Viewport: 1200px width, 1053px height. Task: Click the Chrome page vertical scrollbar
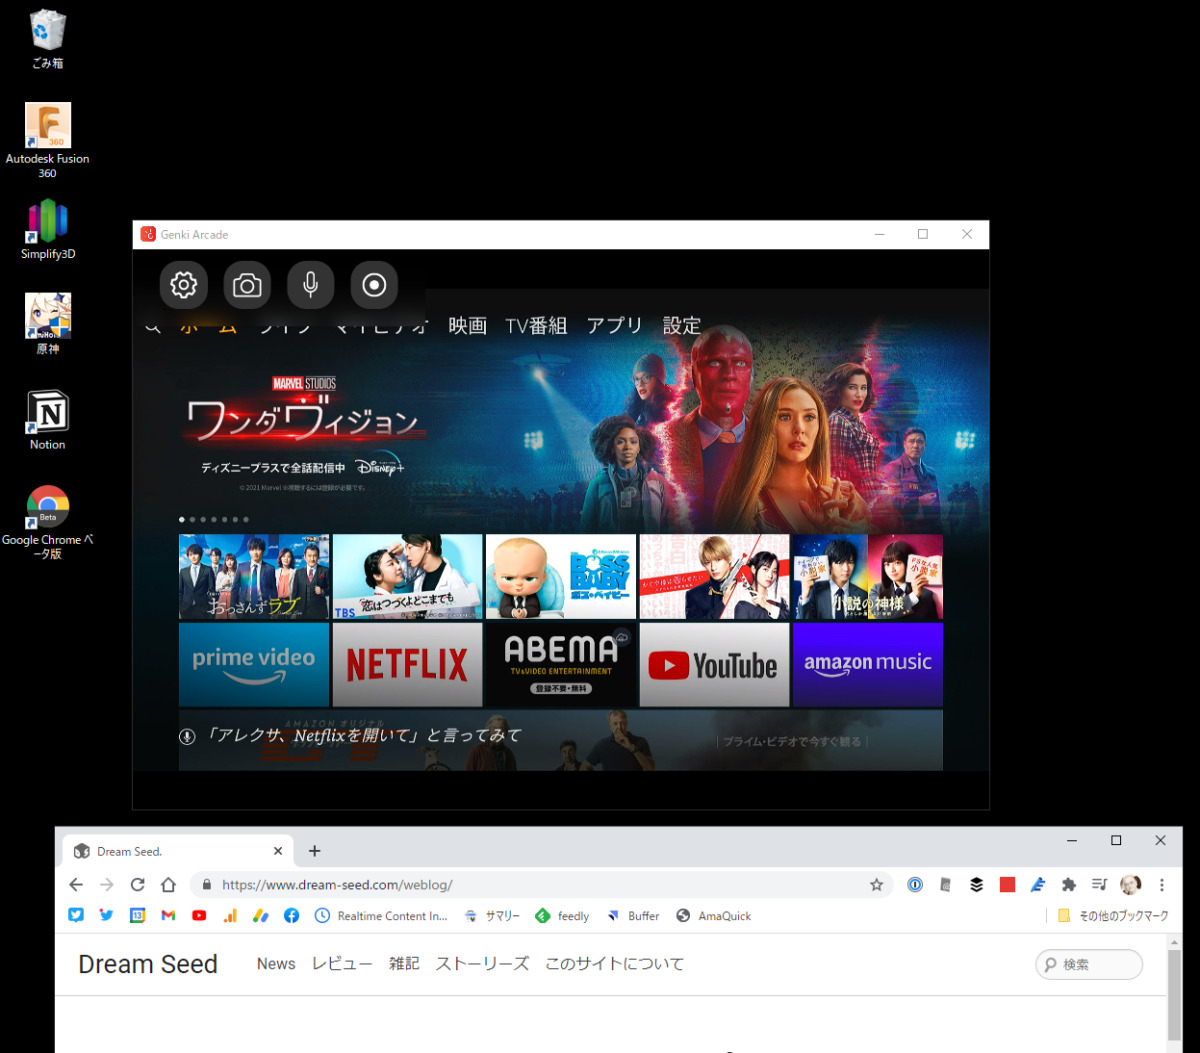tap(1175, 994)
